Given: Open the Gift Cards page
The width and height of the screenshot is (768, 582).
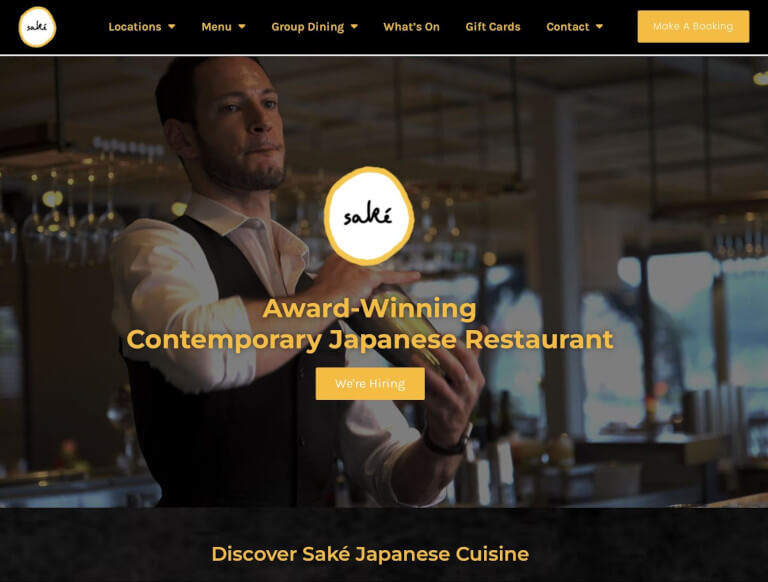Looking at the screenshot, I should point(493,27).
